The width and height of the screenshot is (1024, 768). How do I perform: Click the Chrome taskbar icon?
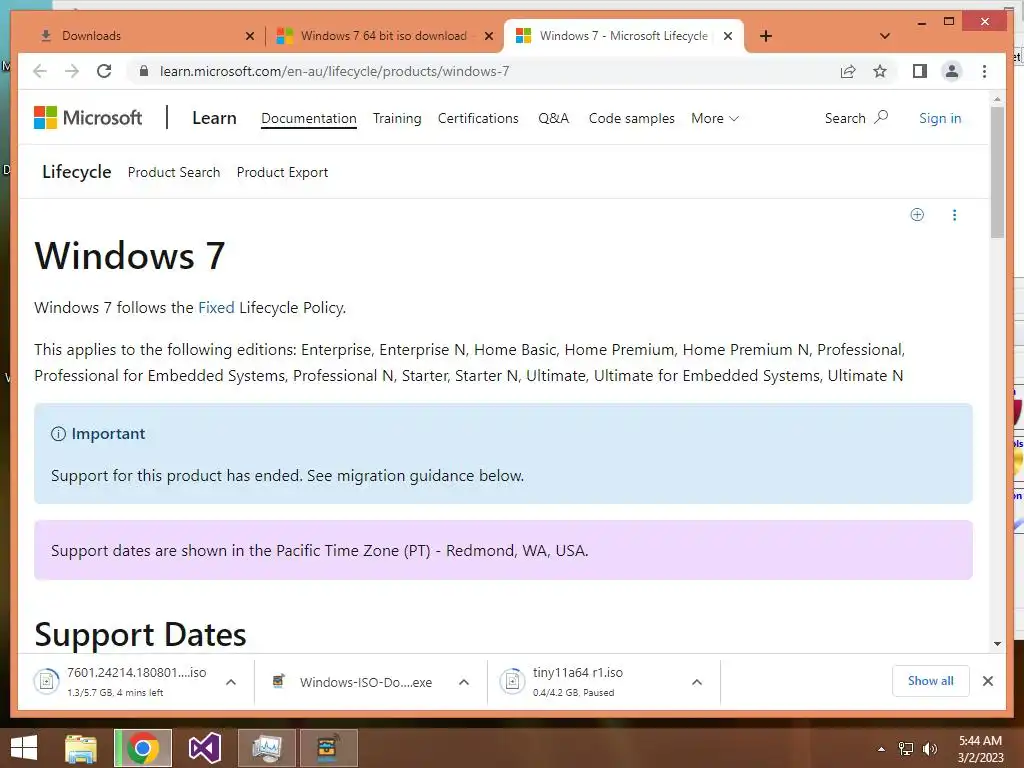point(143,748)
